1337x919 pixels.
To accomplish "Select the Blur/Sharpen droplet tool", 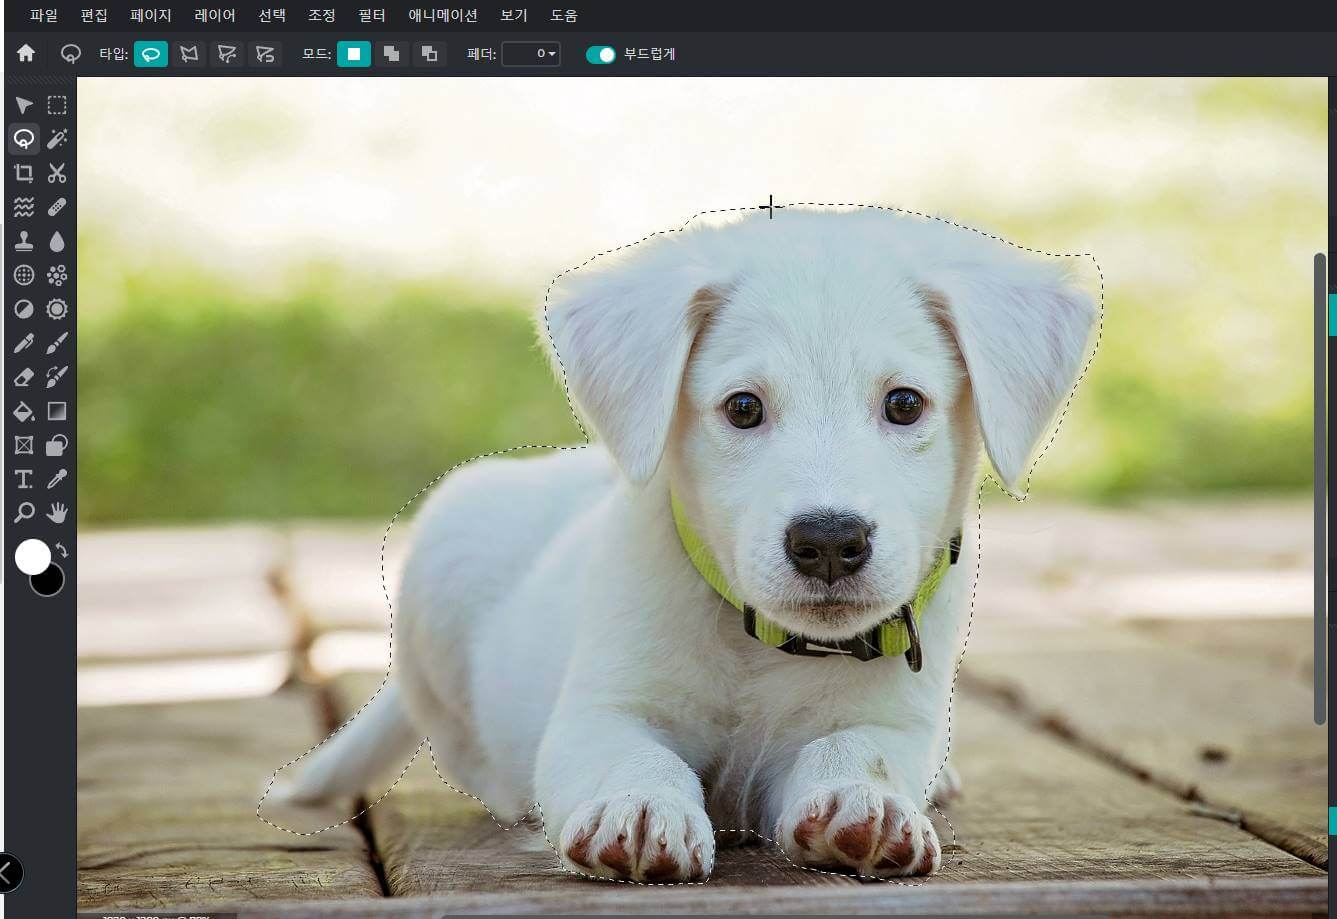I will coord(57,241).
